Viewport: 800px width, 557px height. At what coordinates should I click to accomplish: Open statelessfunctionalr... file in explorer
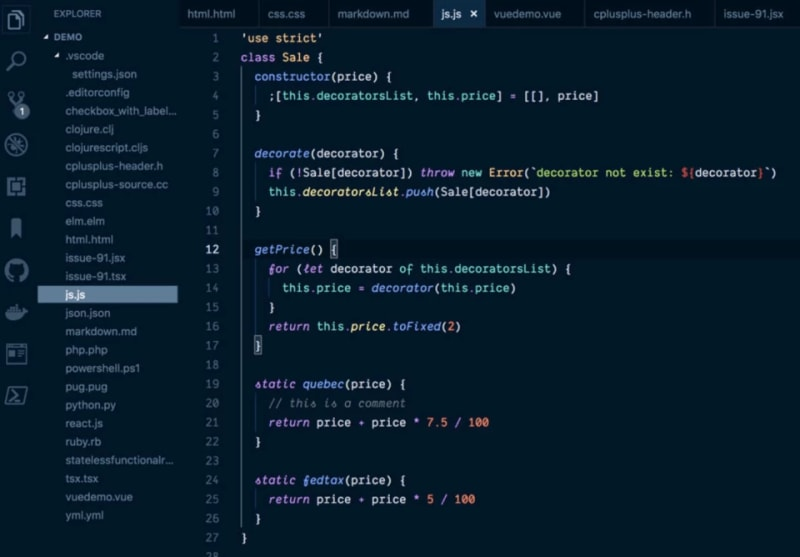[x=119, y=460]
